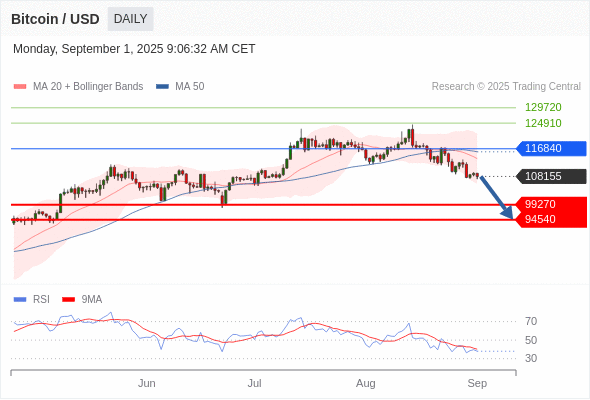Click the 9MA red legend swatch

point(68,300)
